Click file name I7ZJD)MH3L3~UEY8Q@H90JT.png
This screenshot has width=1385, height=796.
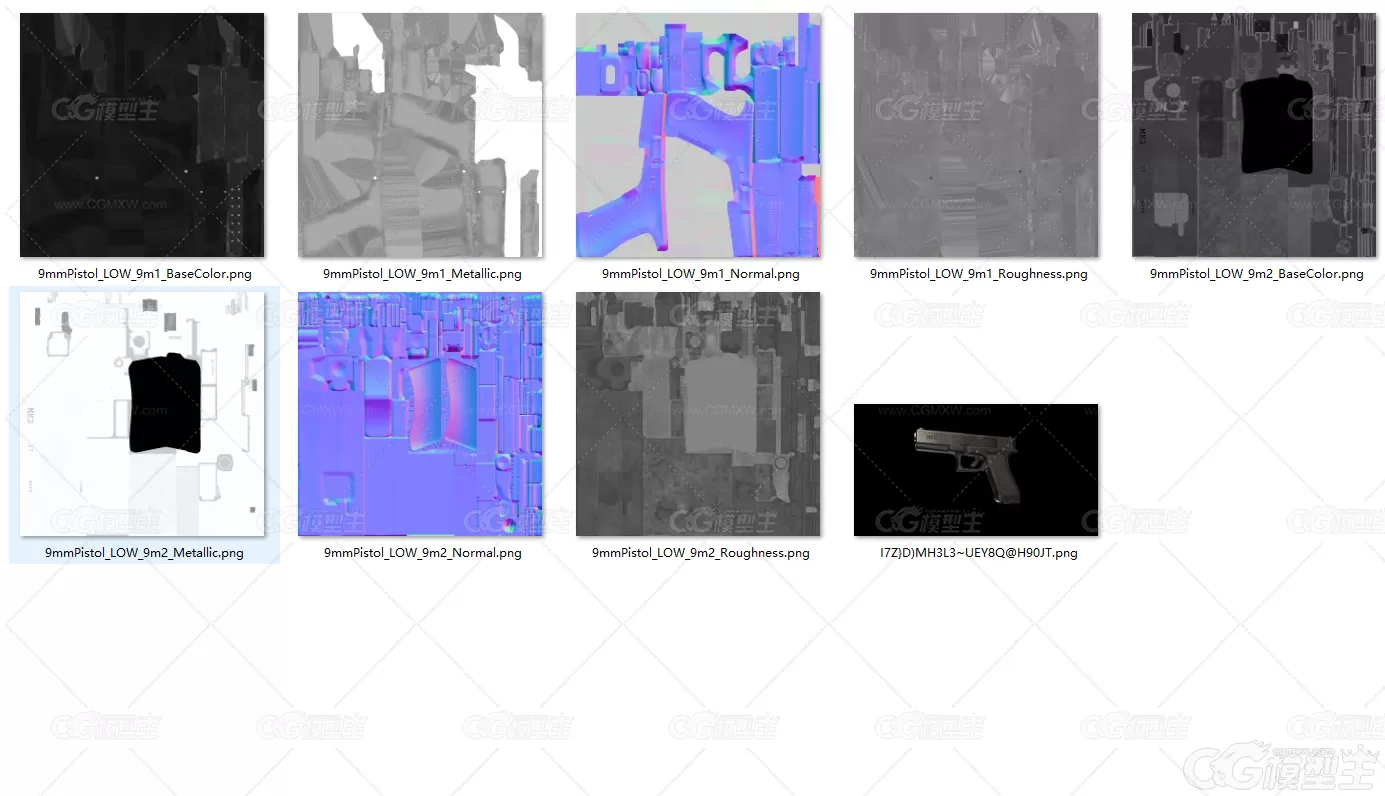978,553
